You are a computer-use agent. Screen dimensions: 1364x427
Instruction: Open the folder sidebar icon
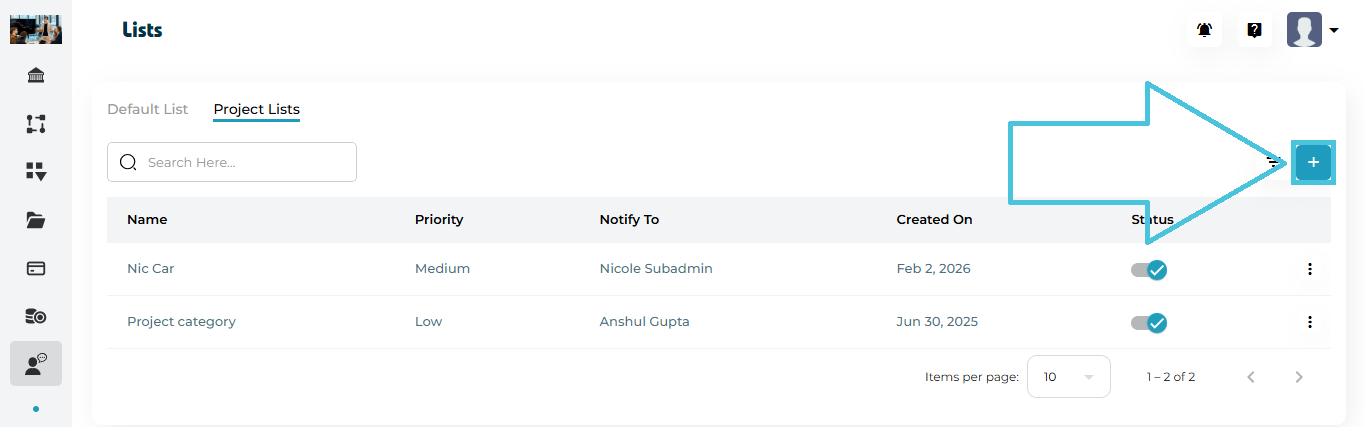pyautogui.click(x=36, y=220)
